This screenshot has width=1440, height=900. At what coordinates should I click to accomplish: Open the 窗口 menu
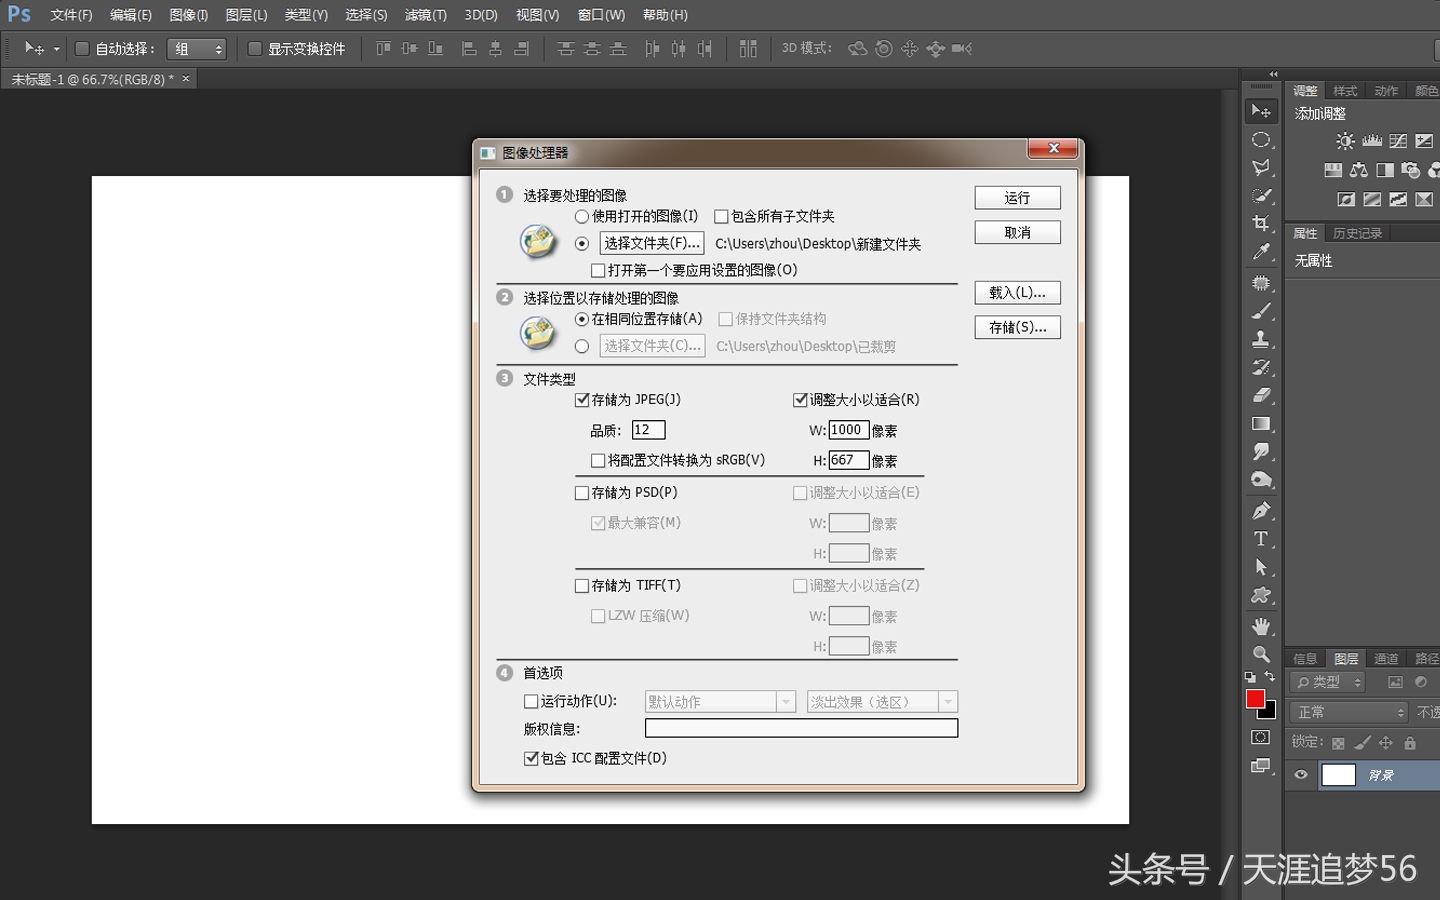tap(601, 15)
